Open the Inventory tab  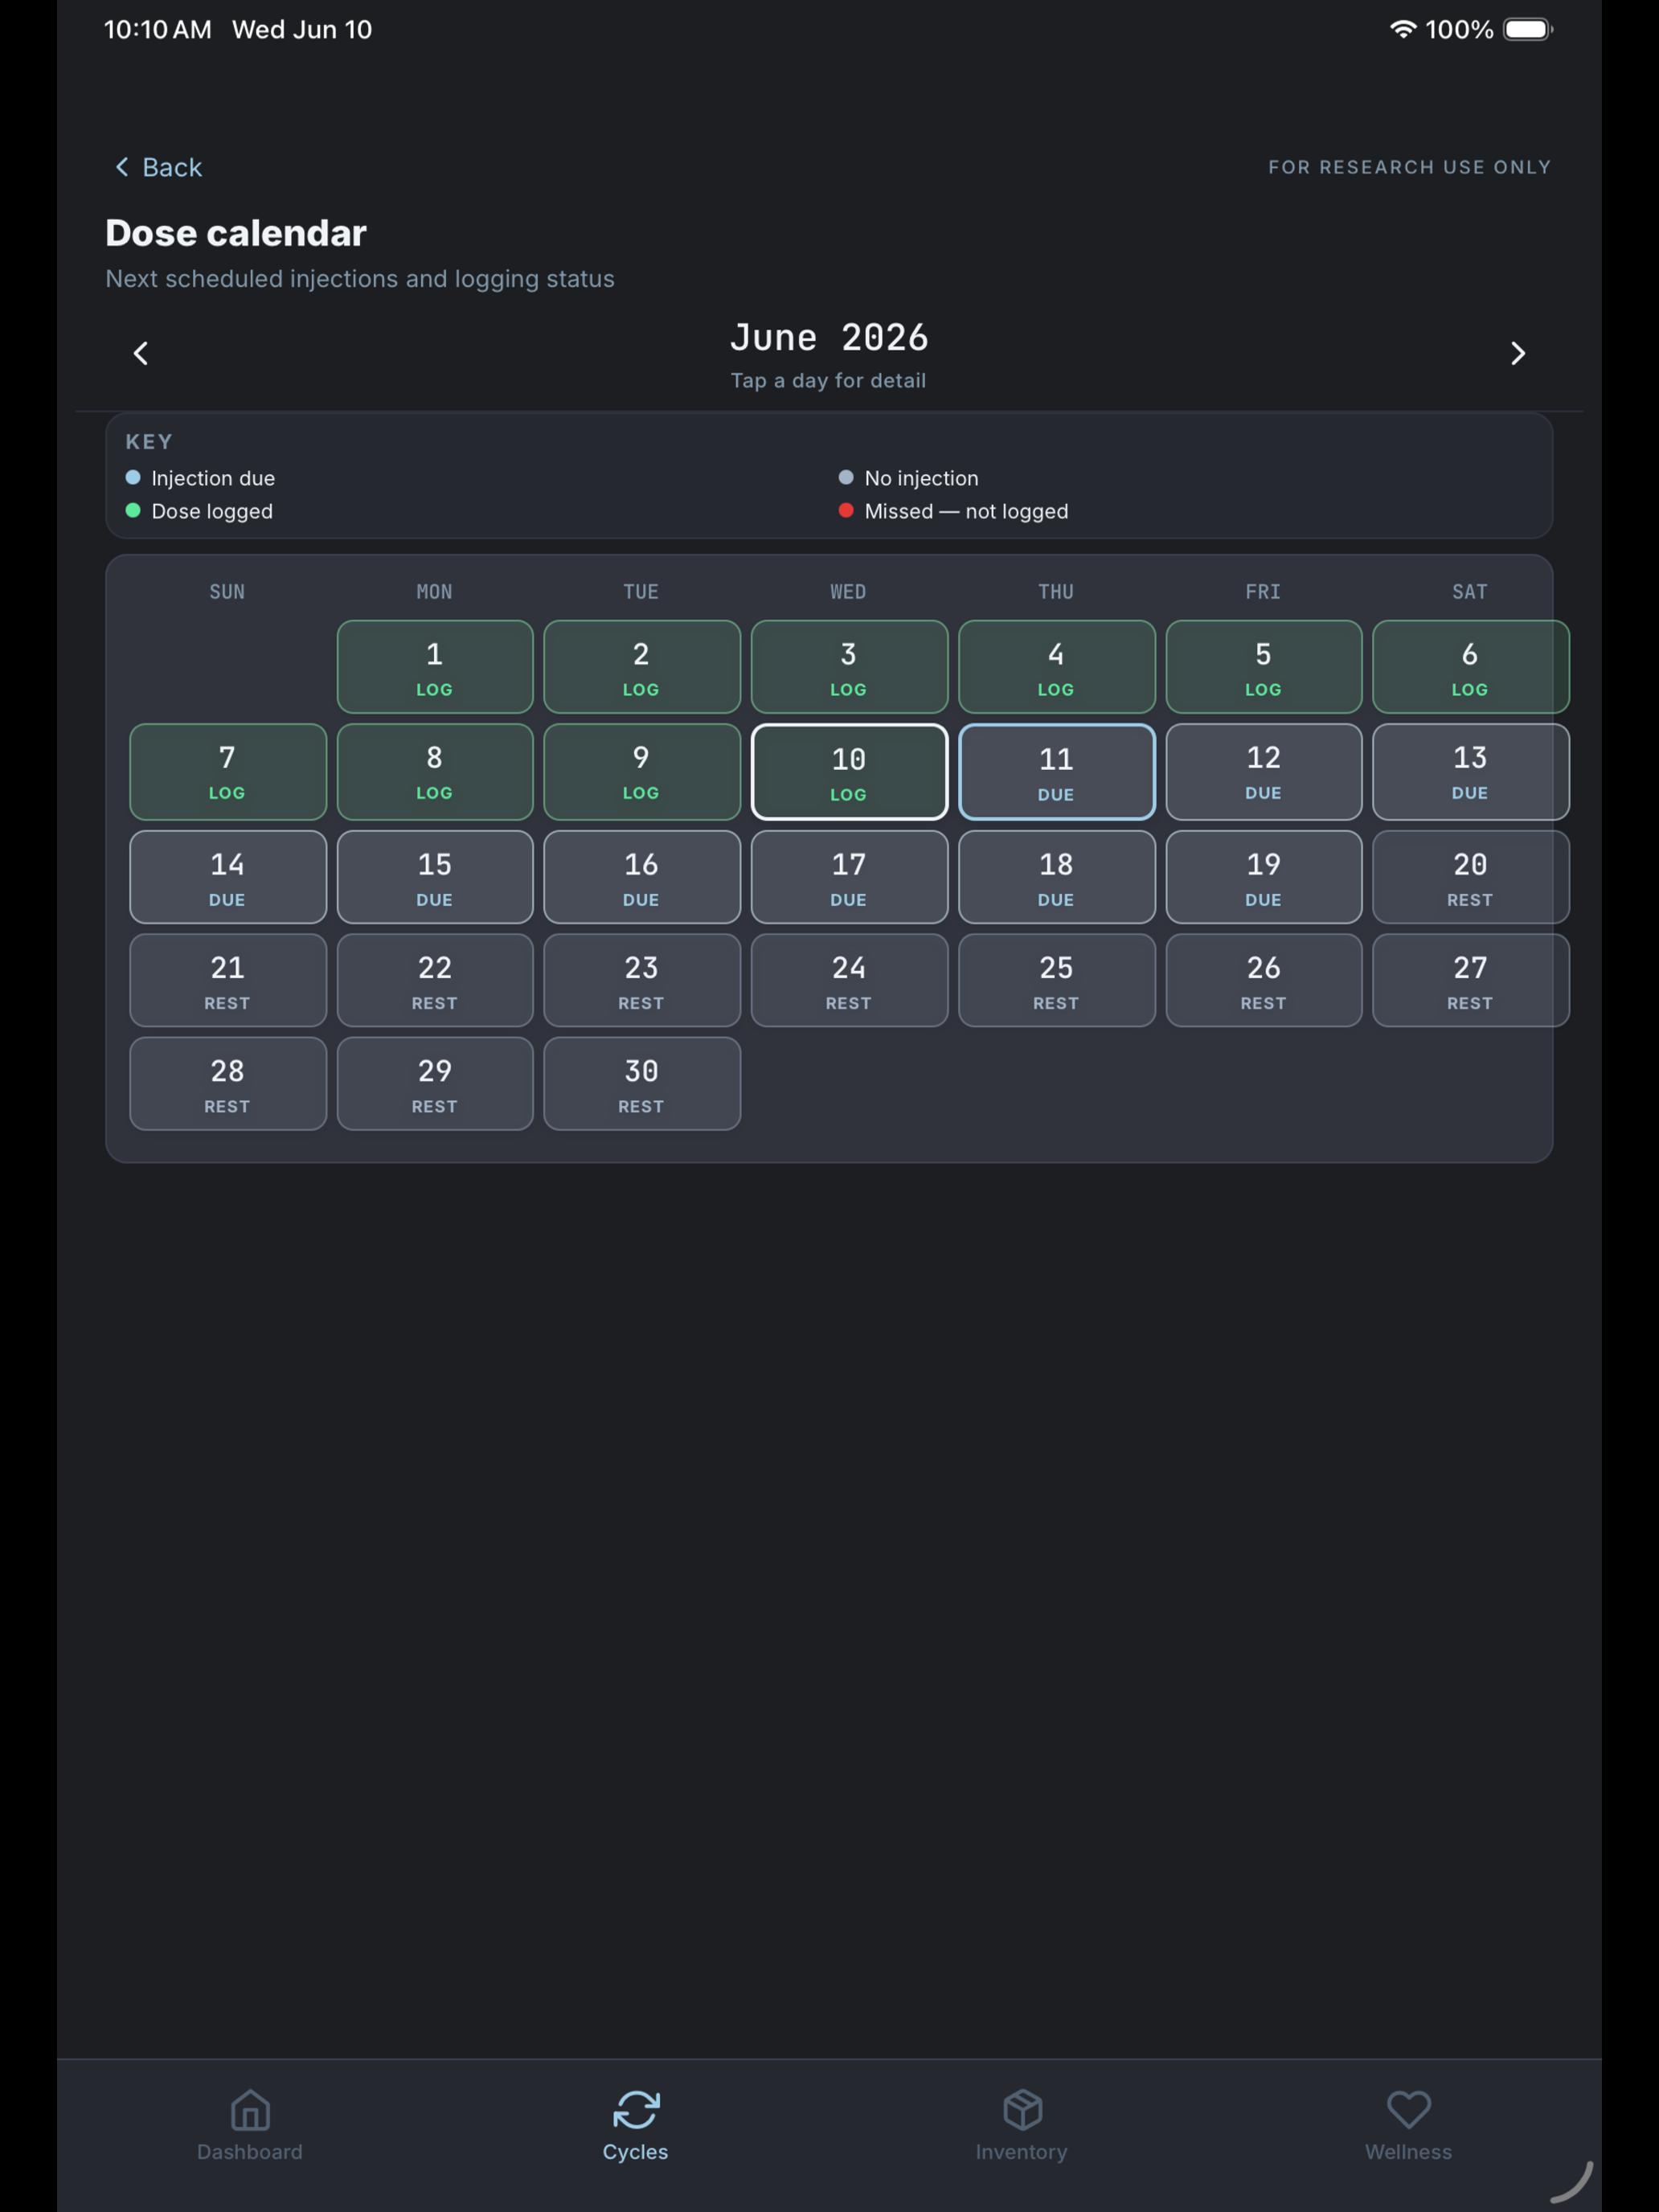tap(1021, 2125)
